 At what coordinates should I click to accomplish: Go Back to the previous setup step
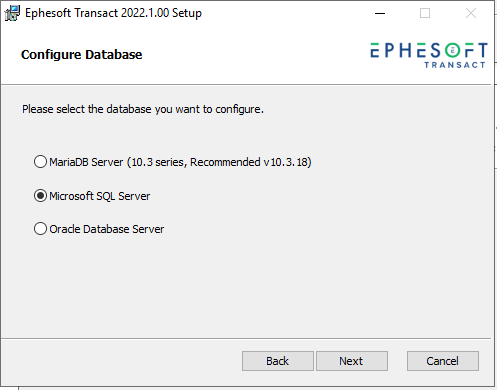click(278, 361)
